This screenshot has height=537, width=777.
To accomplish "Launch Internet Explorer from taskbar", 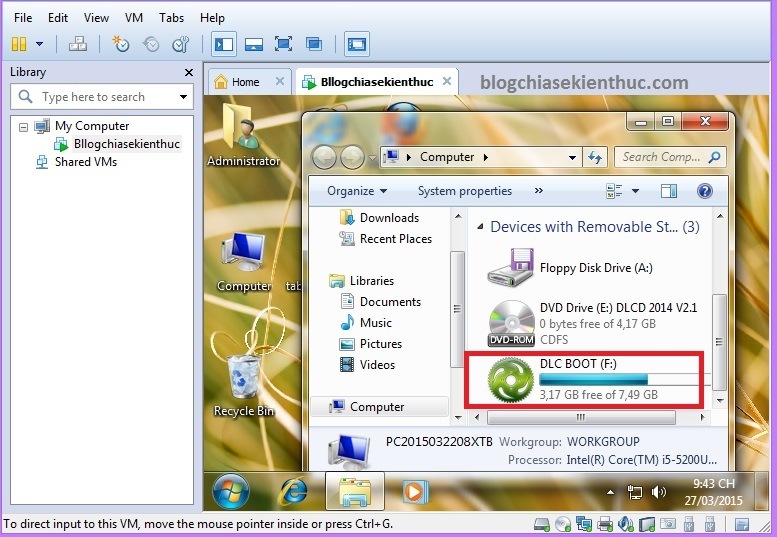I will click(x=293, y=492).
